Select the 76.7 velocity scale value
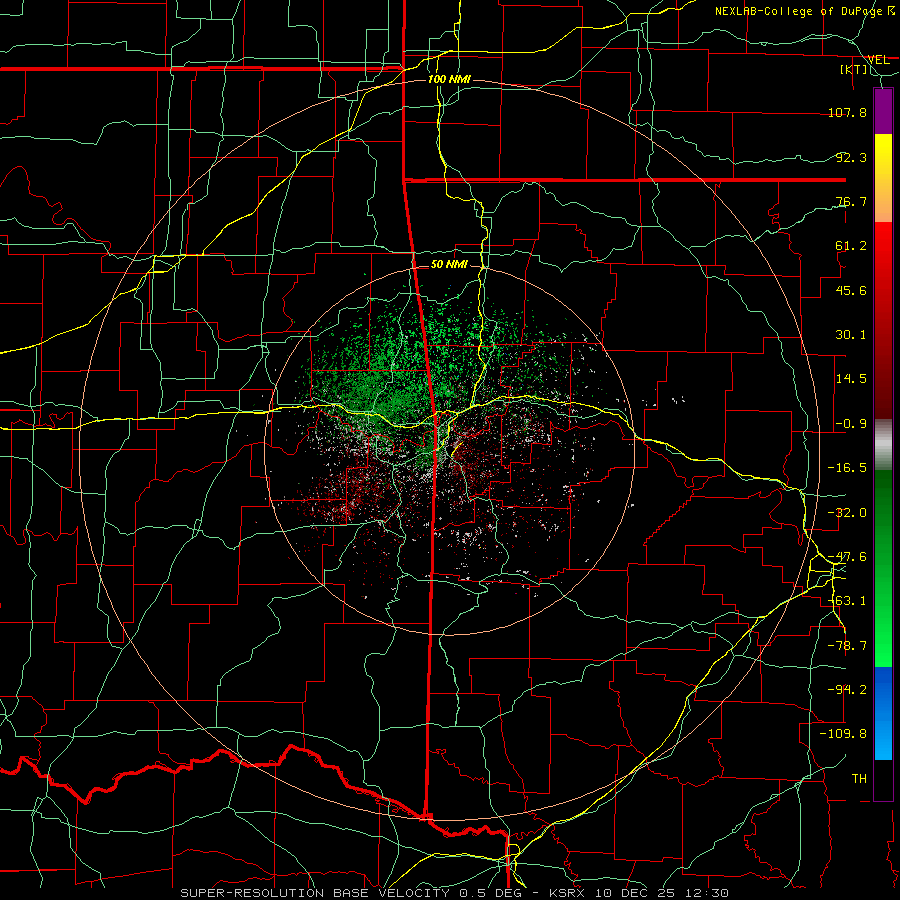The height and width of the screenshot is (900, 900). click(851, 201)
